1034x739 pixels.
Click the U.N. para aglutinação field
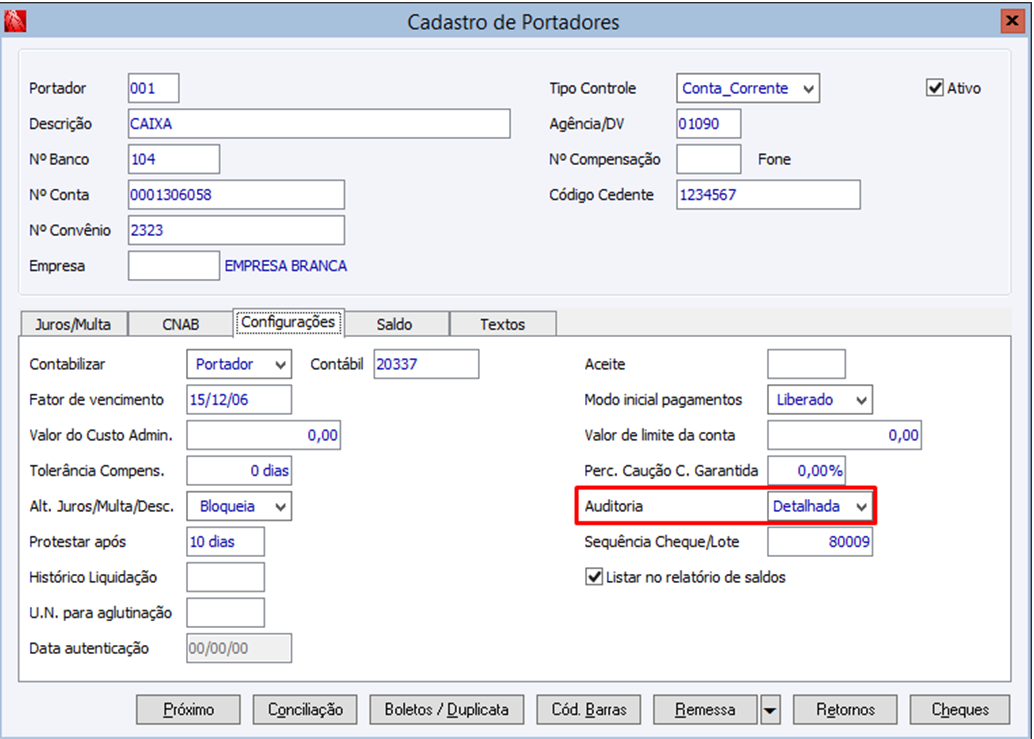click(226, 613)
